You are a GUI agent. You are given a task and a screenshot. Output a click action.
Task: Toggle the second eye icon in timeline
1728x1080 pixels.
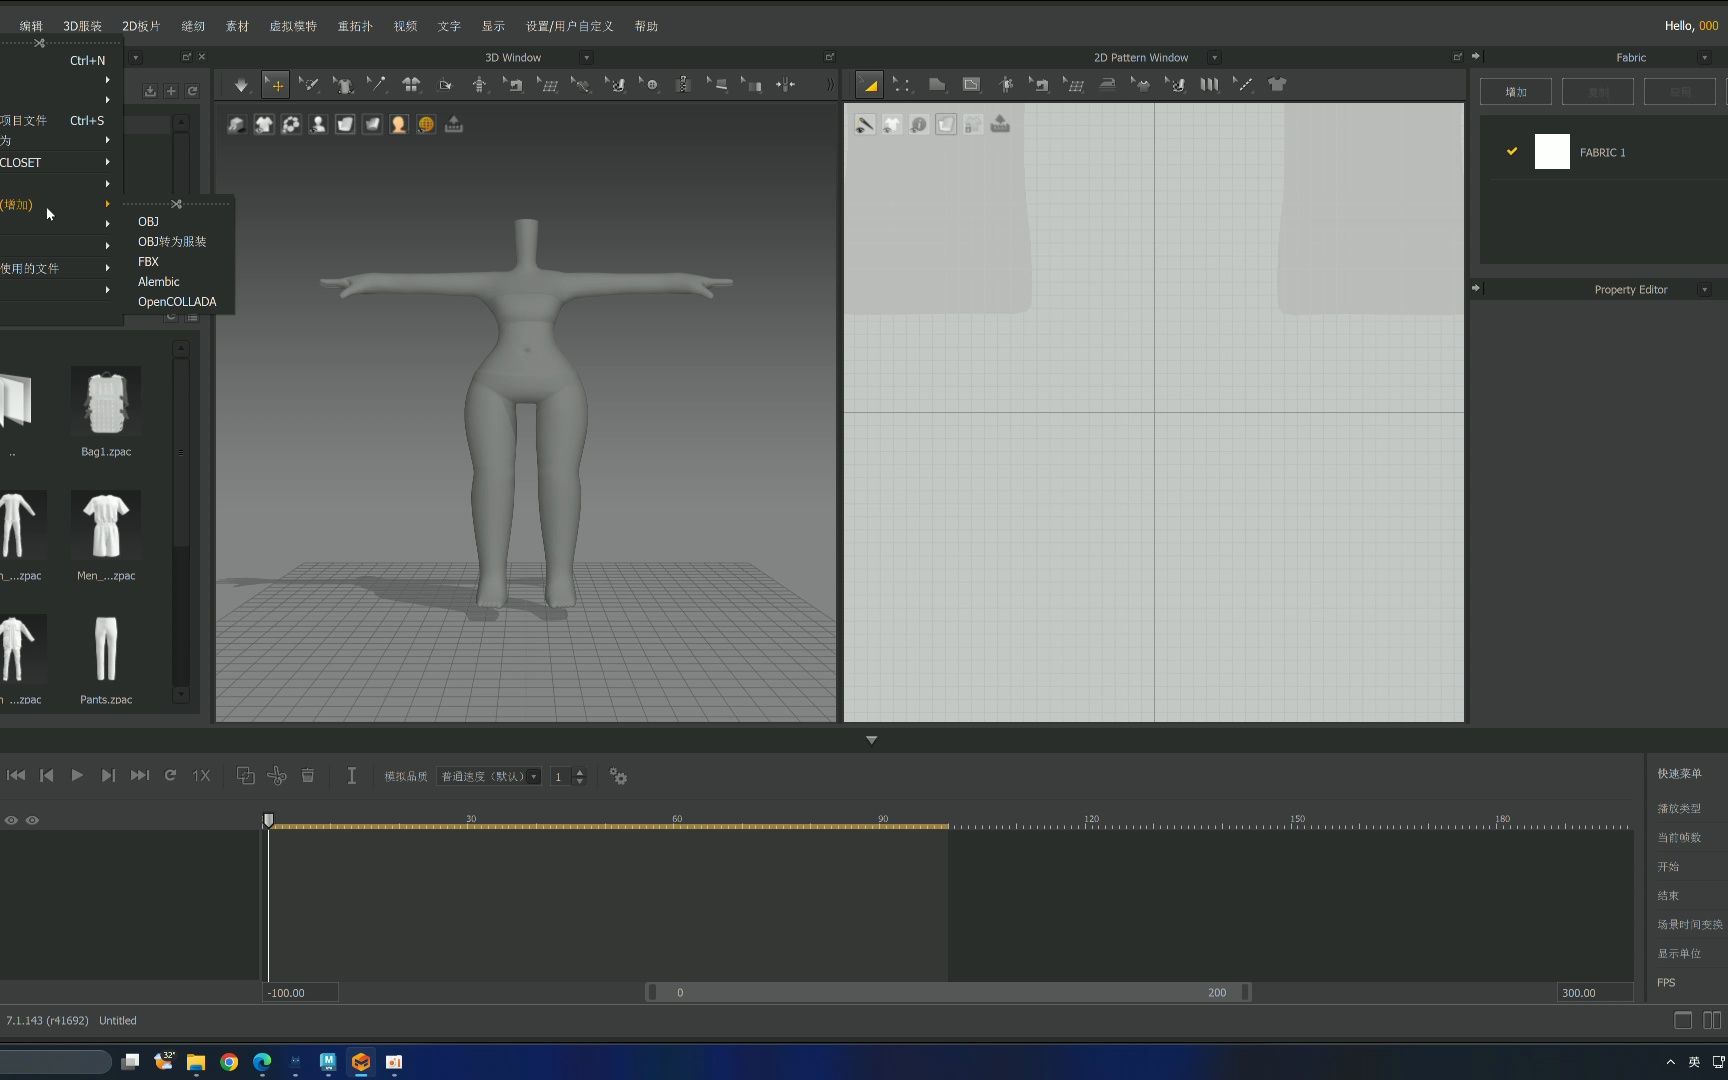click(32, 820)
